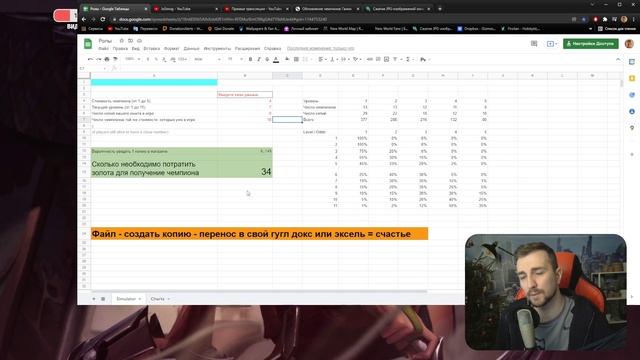Open the Google Sheets home icon
Screen dimensions: 640x360
point(88,44)
